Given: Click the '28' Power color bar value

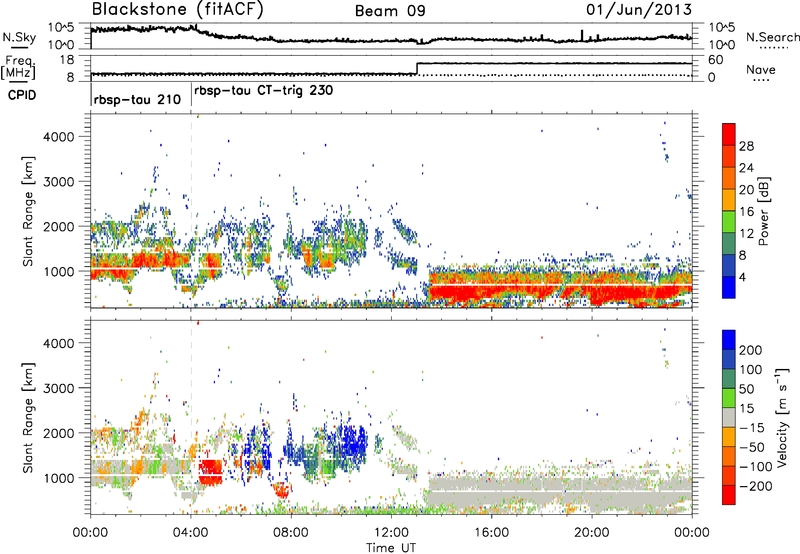Looking at the screenshot, I should click(x=746, y=146).
